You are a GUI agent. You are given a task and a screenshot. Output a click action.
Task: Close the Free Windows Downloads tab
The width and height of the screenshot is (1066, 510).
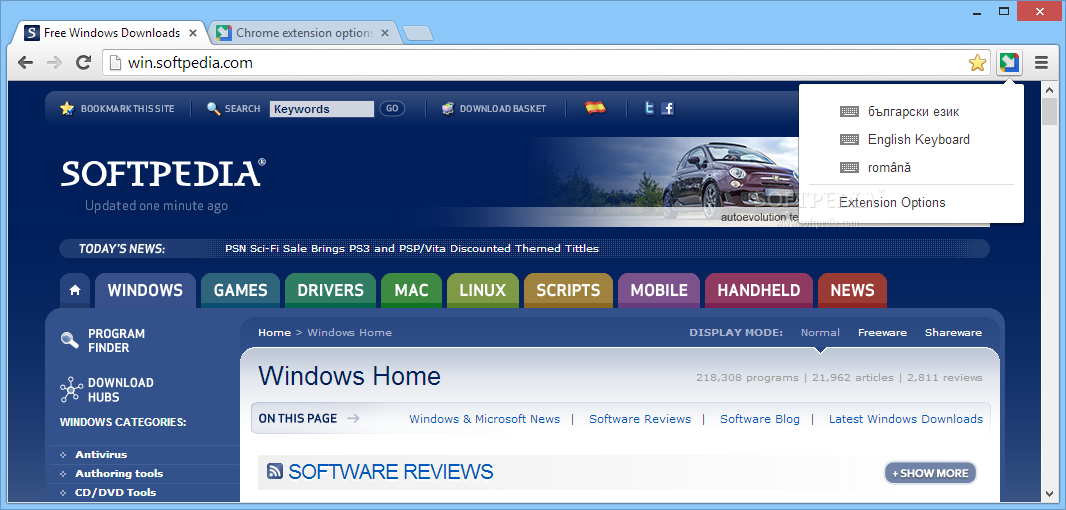coord(193,33)
